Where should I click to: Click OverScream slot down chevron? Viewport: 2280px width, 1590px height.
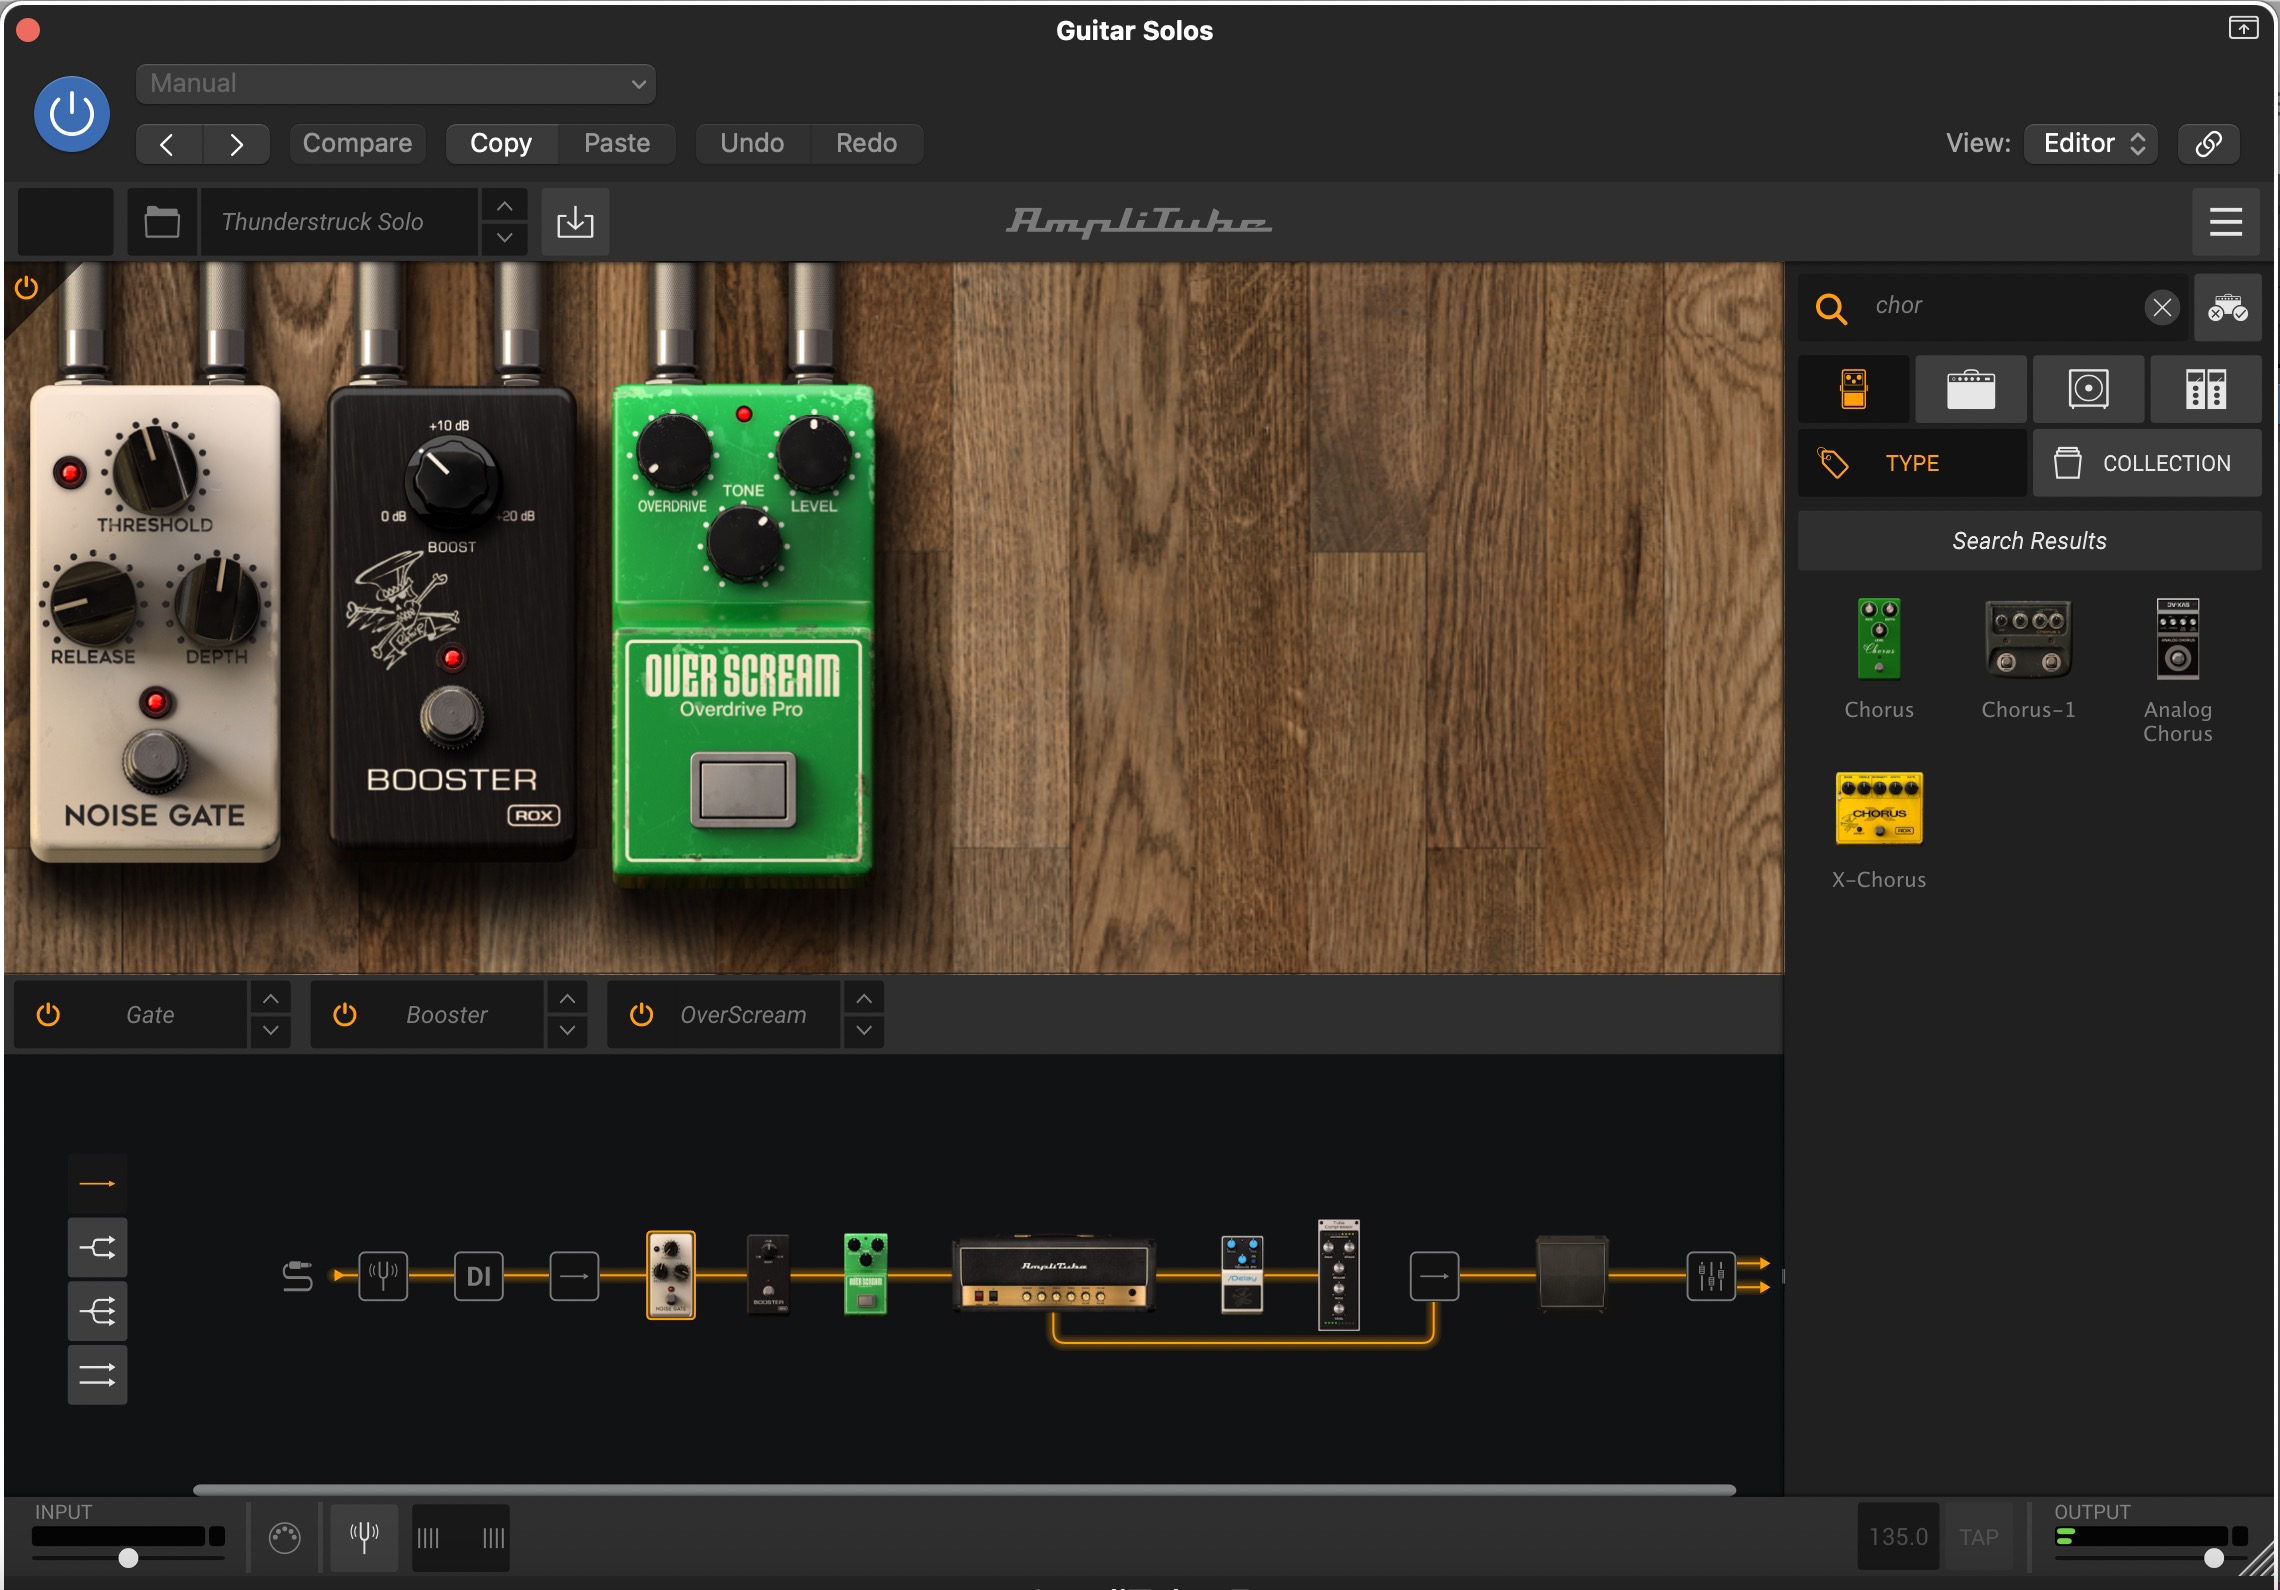click(864, 1031)
